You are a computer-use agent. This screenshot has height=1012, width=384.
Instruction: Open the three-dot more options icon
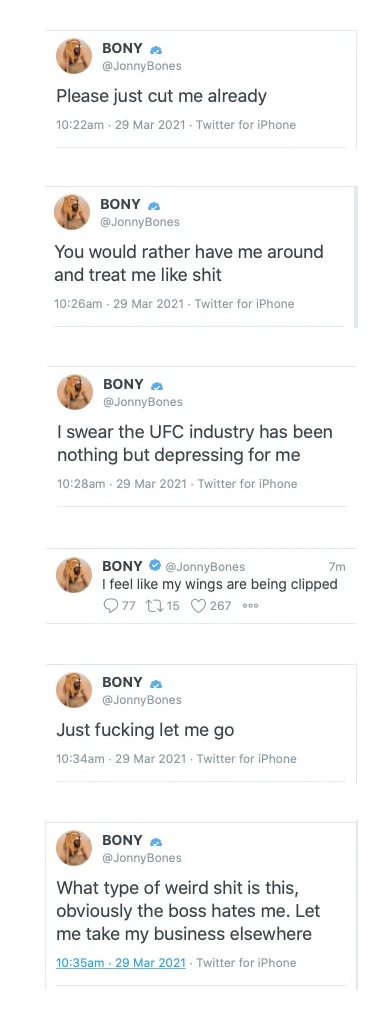coord(250,606)
